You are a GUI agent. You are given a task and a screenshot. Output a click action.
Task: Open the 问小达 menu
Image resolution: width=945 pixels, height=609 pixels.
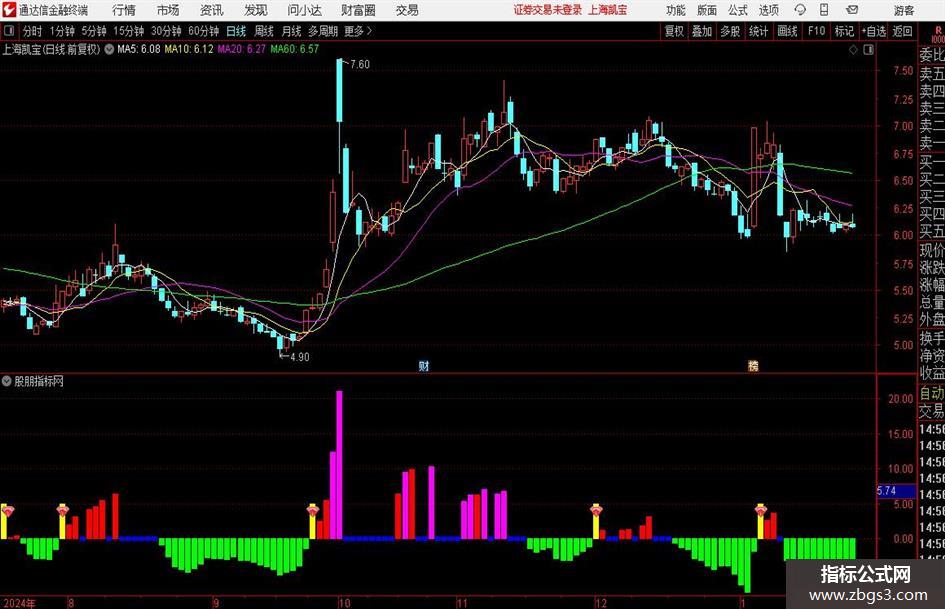[x=304, y=10]
